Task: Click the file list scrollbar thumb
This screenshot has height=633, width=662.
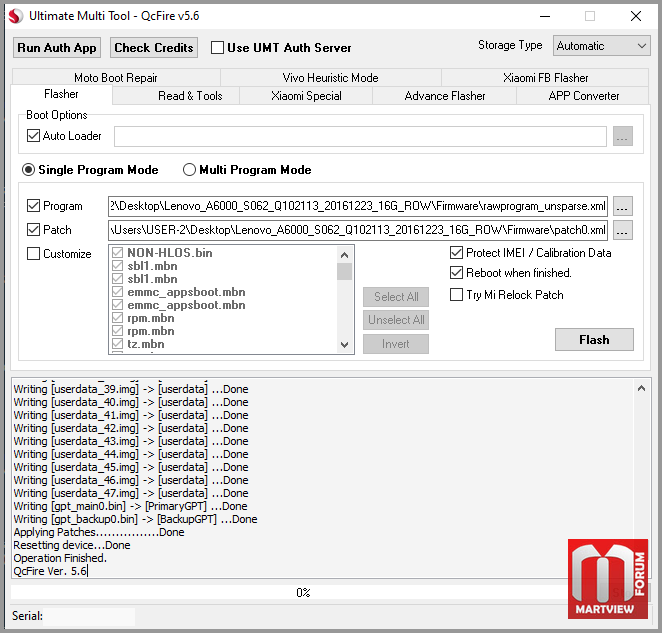Action: tap(345, 271)
